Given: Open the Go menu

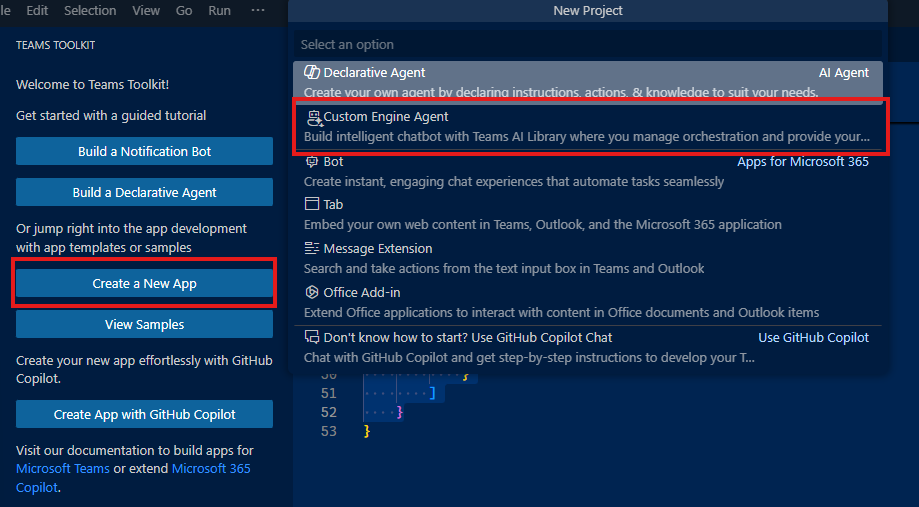Looking at the screenshot, I should 184,11.
